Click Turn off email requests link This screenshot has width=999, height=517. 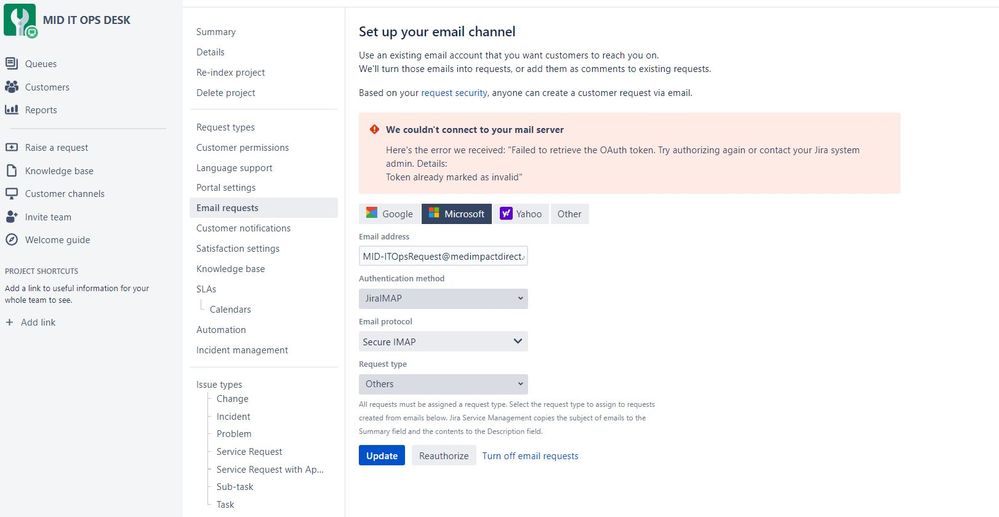(530, 456)
